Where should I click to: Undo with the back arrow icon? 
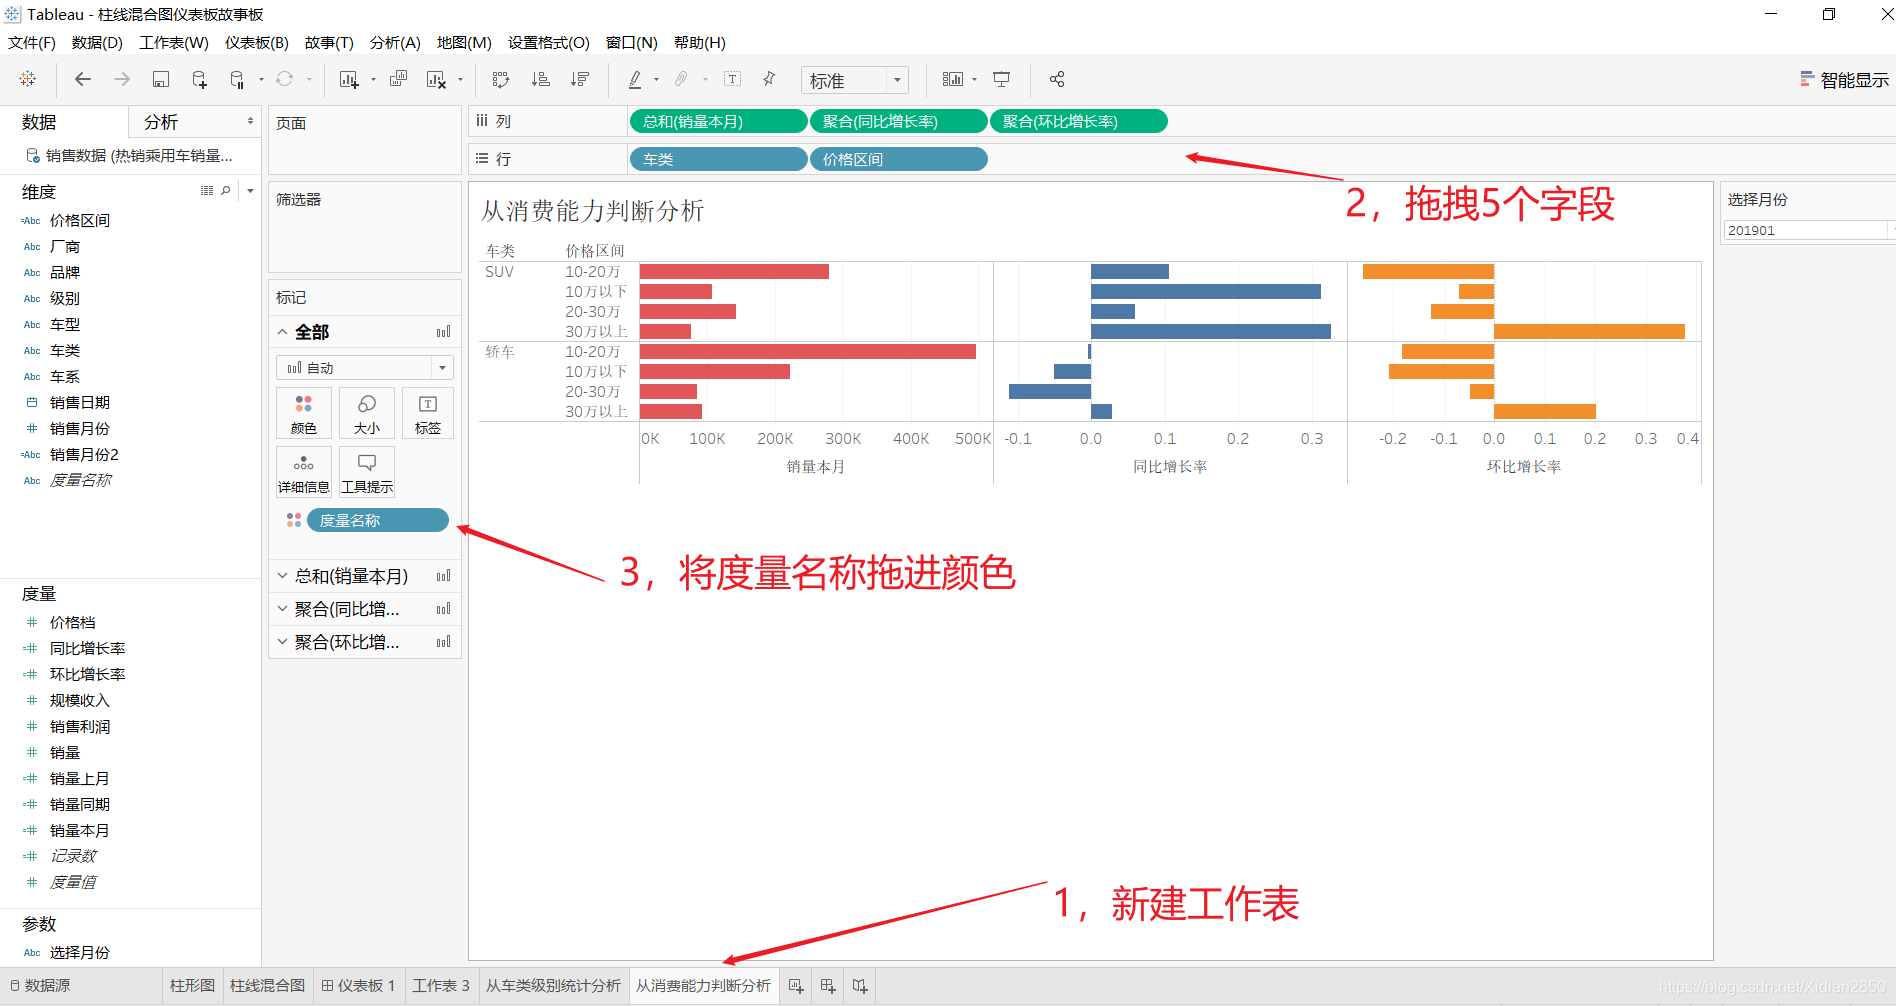click(83, 79)
